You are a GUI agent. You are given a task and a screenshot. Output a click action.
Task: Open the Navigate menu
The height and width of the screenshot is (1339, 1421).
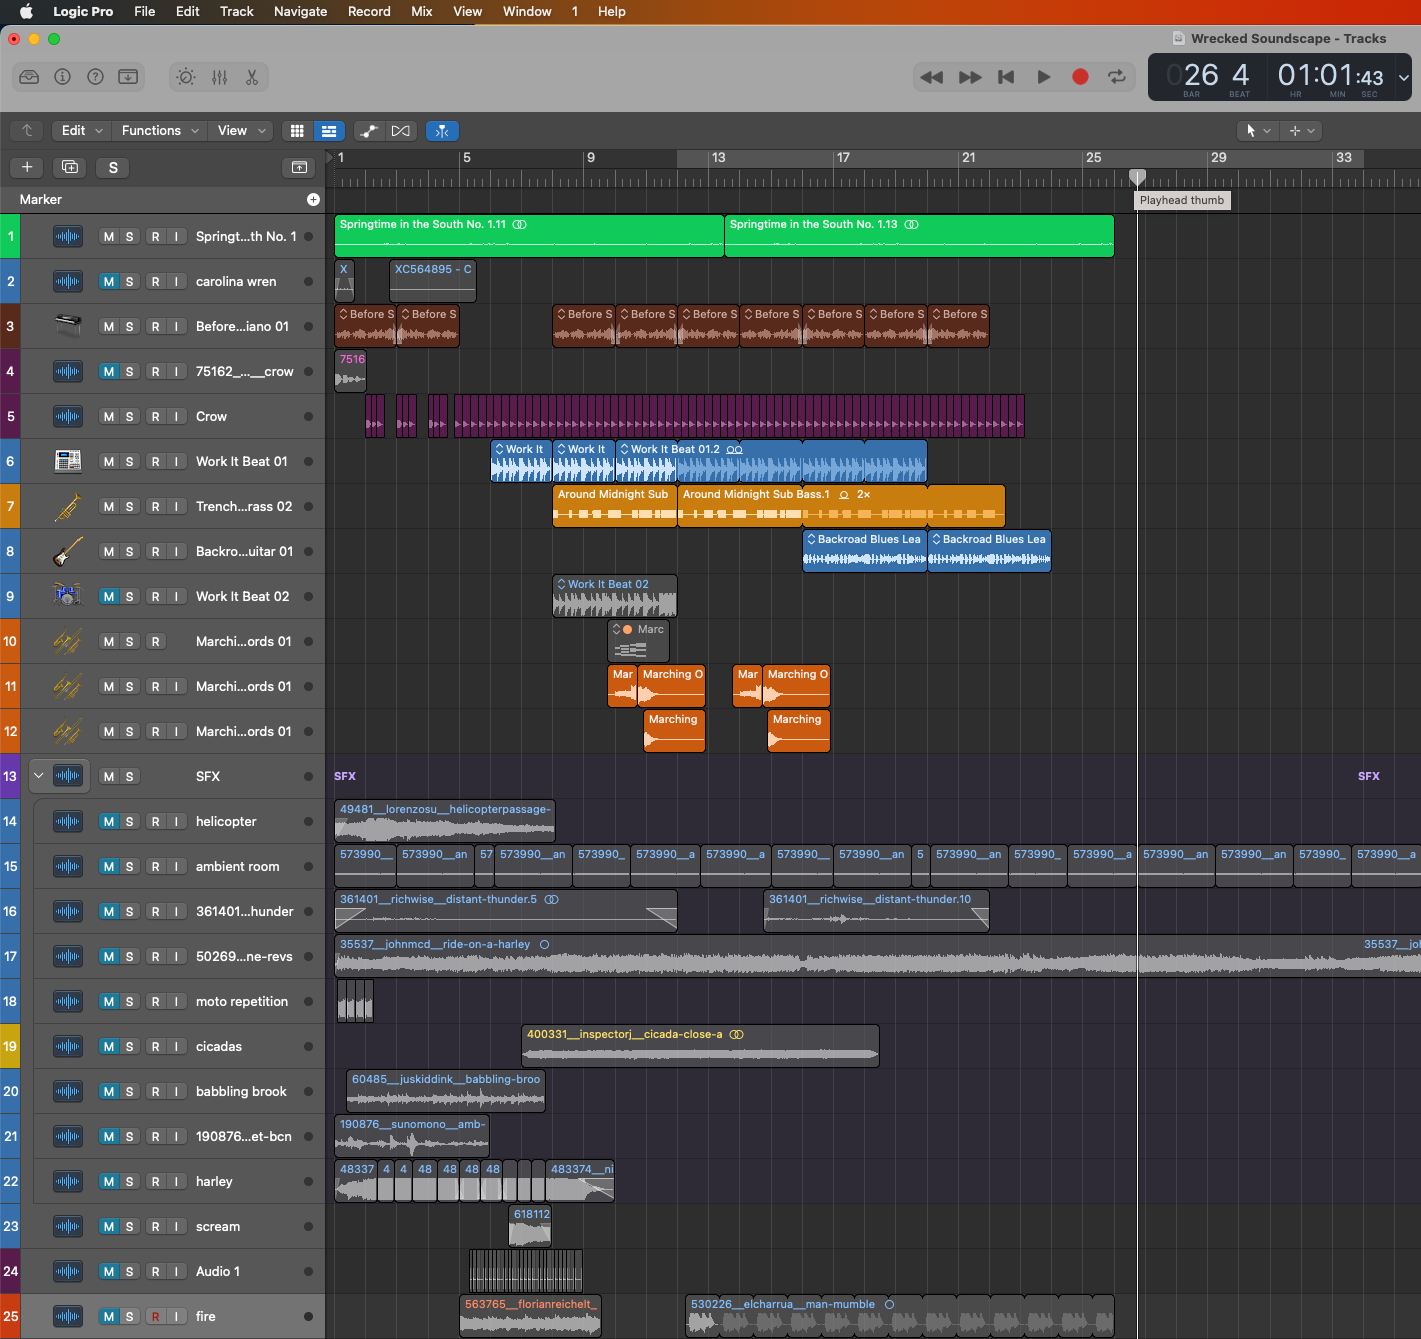300,11
